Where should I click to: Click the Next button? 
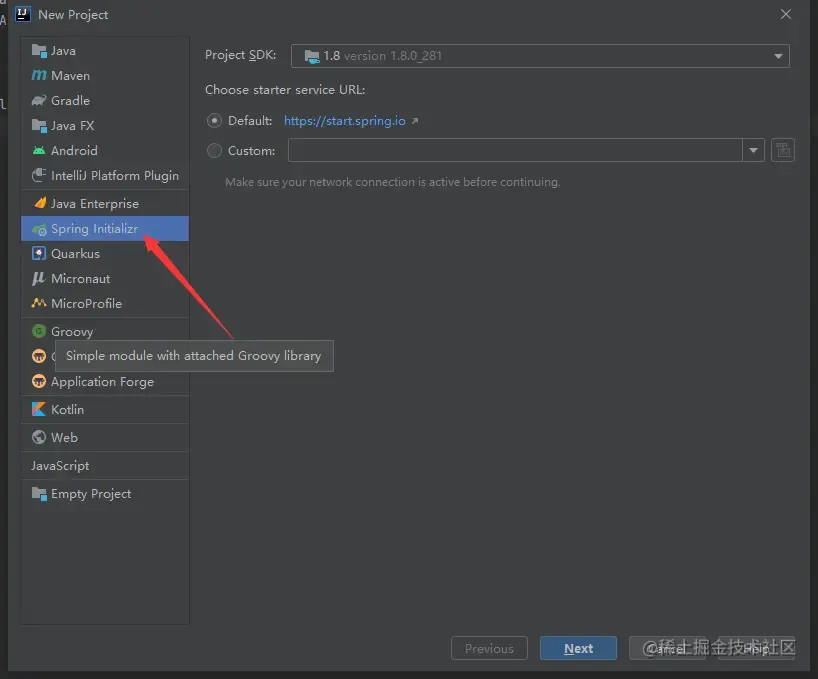[x=578, y=648]
